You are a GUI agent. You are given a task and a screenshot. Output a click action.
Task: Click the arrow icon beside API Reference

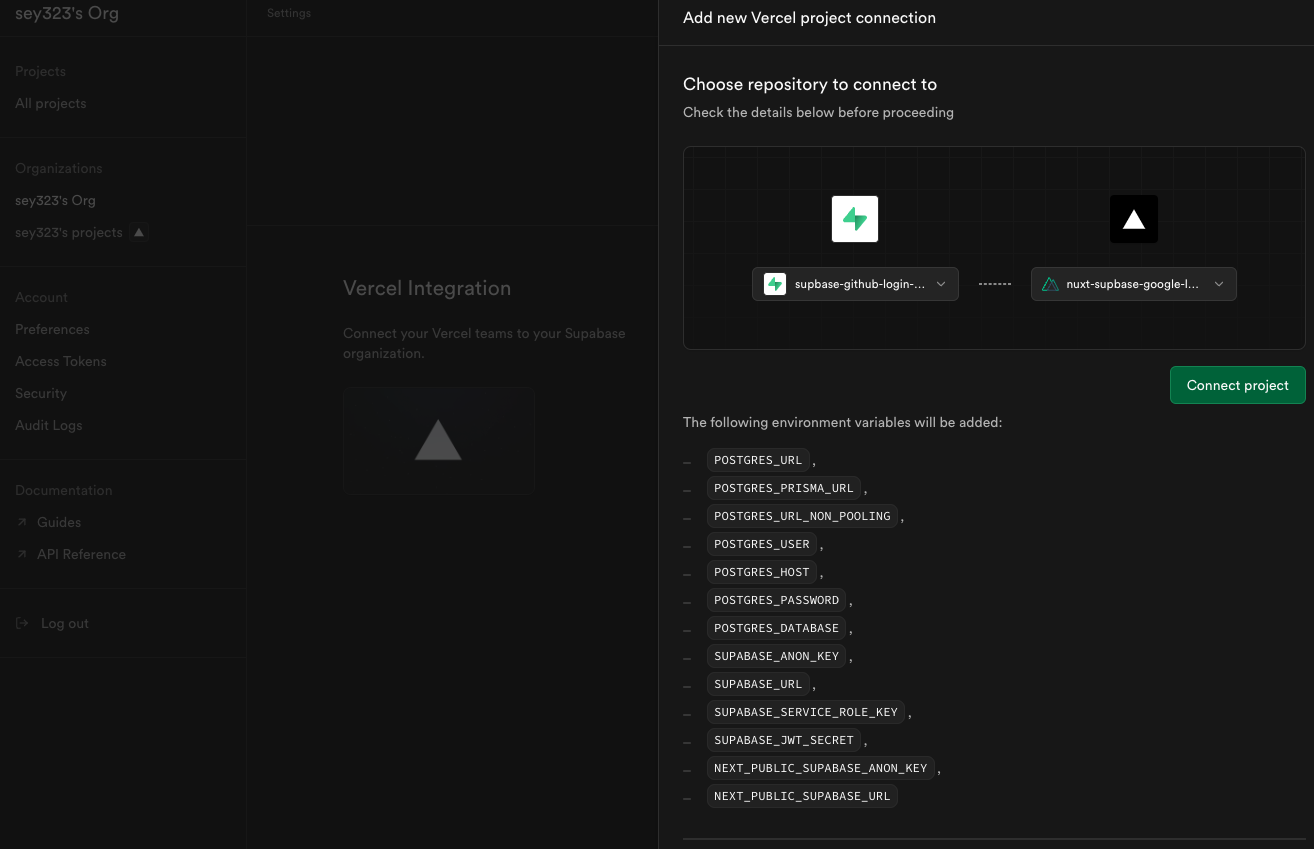pos(22,554)
